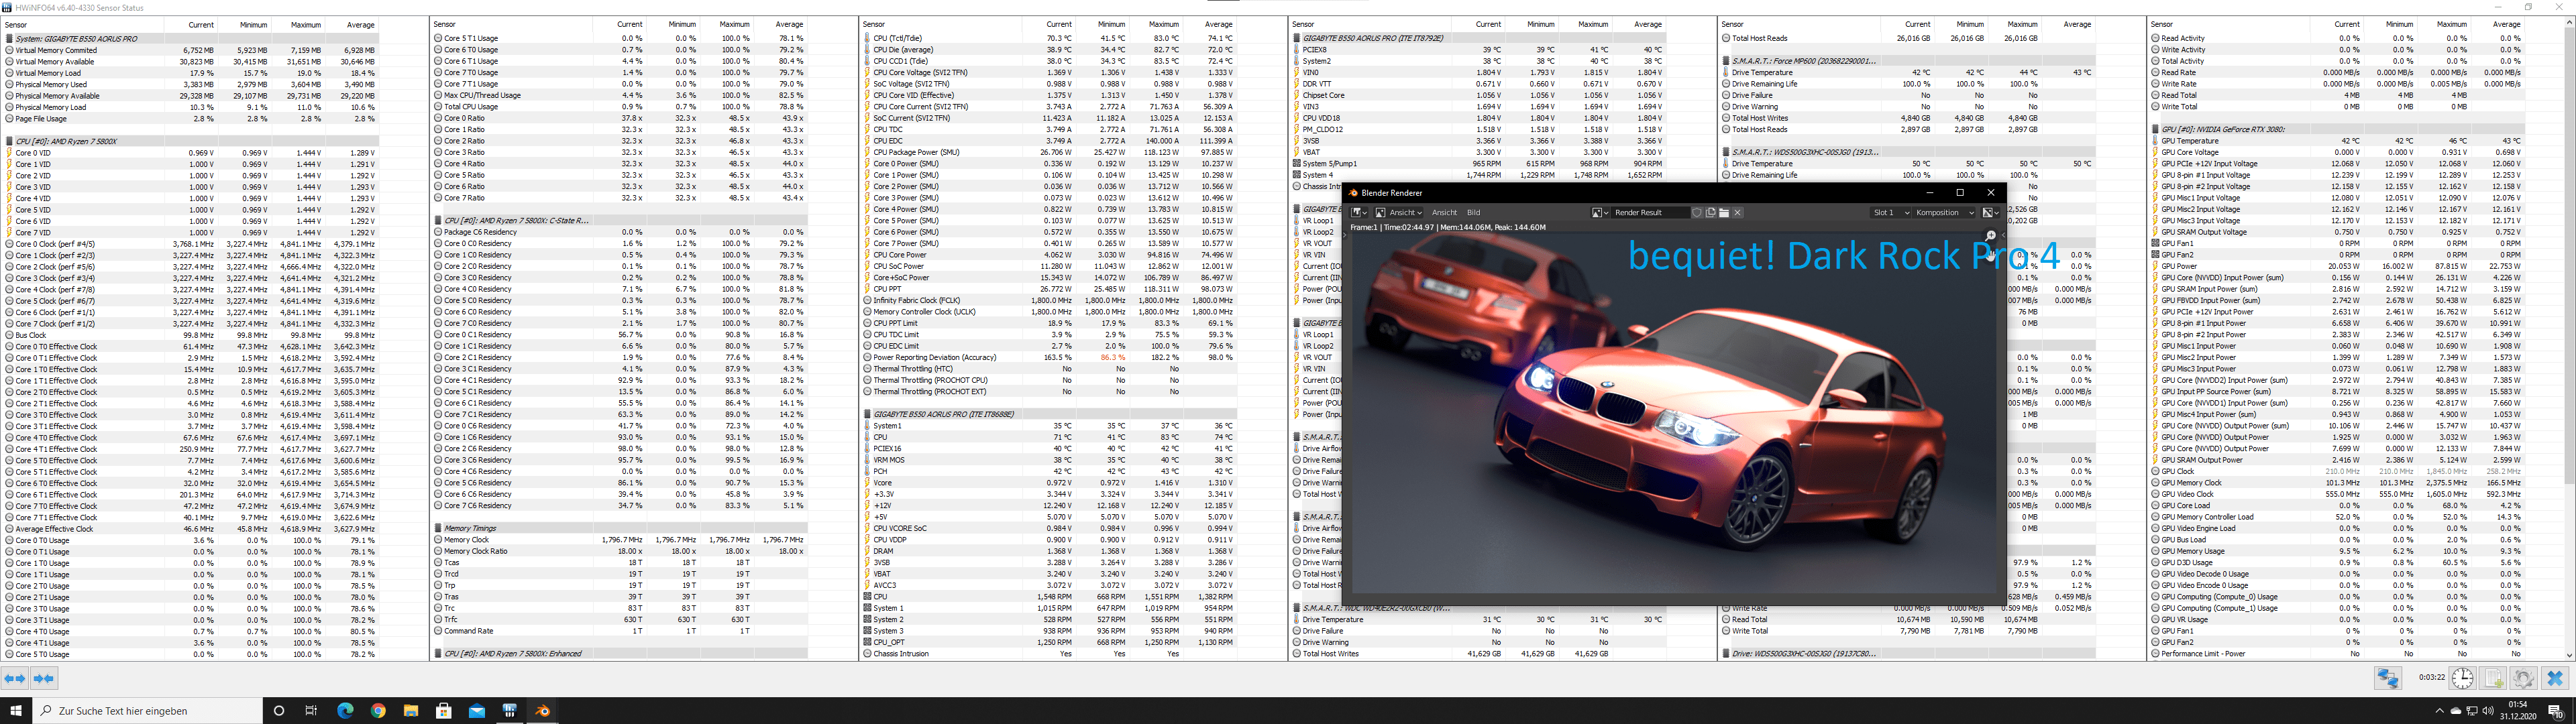Open Task View from taskbar

coord(311,711)
